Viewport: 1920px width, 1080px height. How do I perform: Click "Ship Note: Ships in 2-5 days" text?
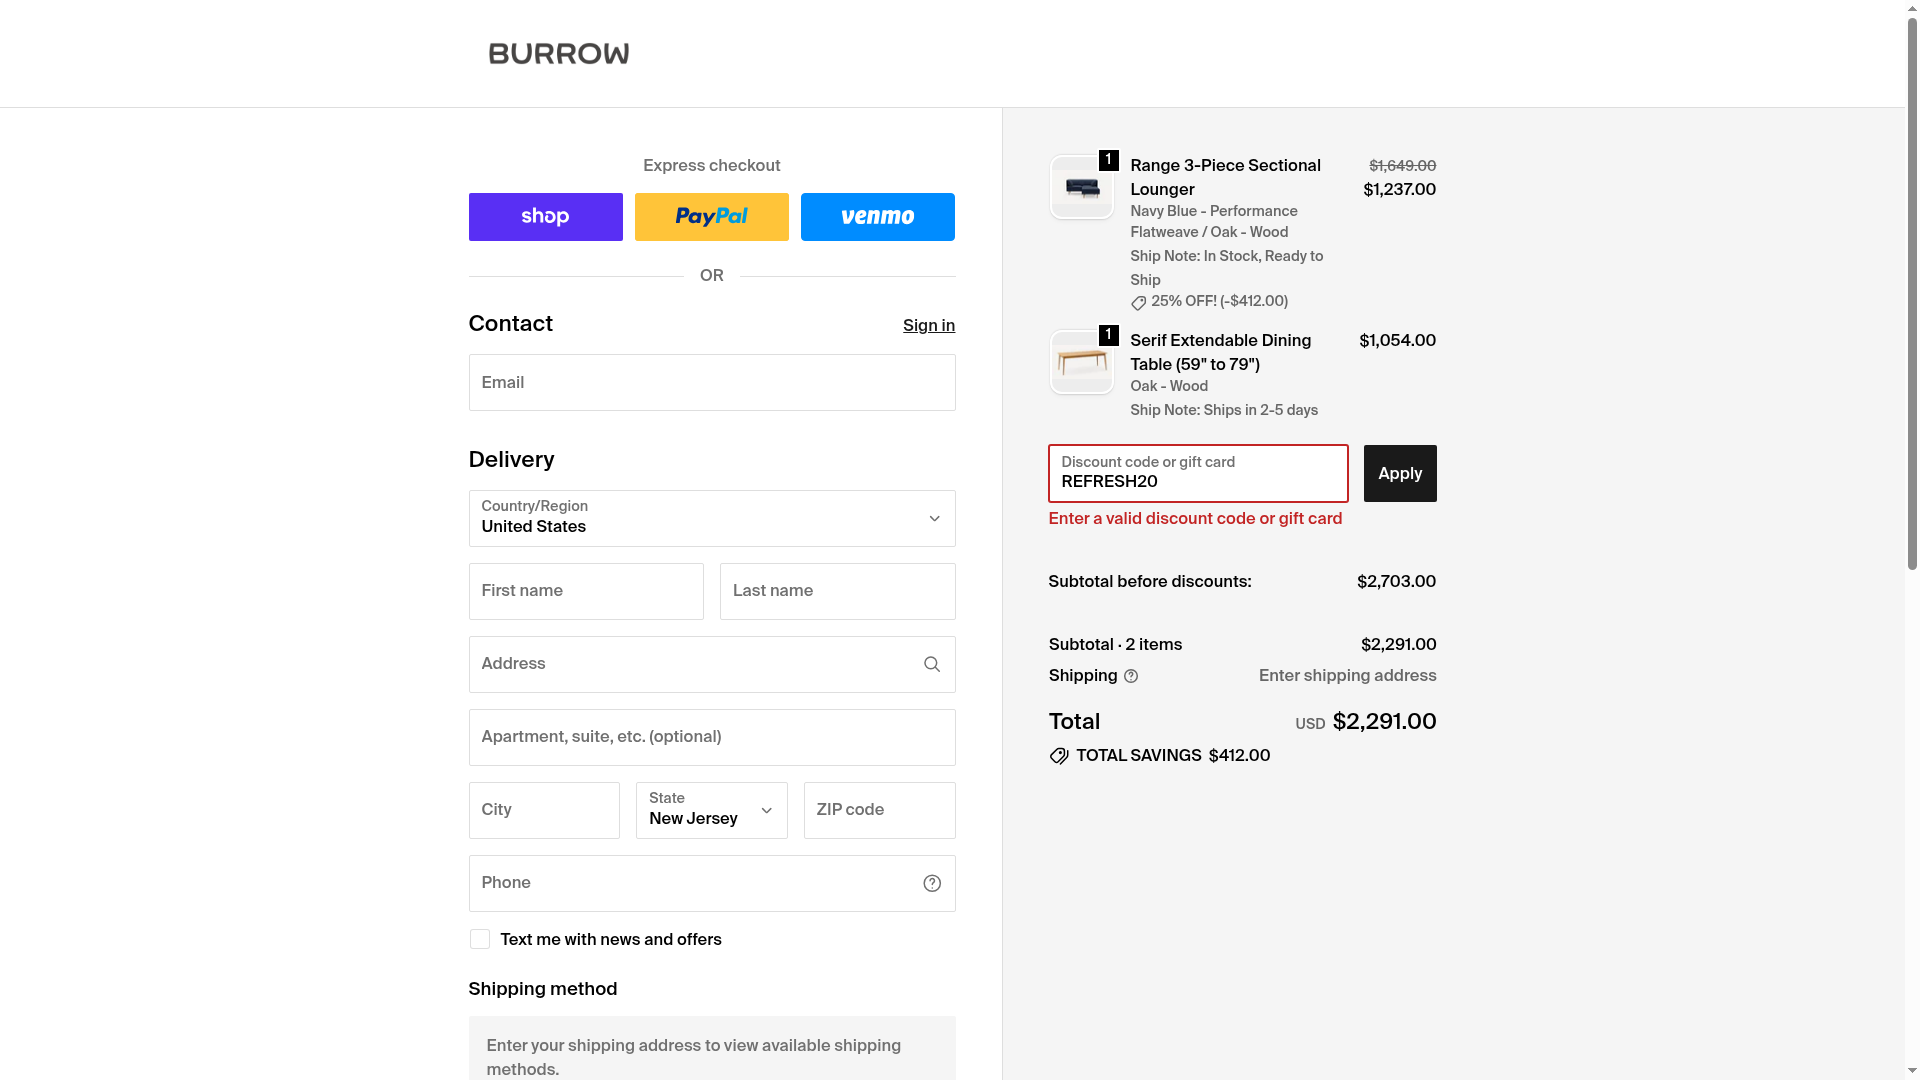(1224, 411)
